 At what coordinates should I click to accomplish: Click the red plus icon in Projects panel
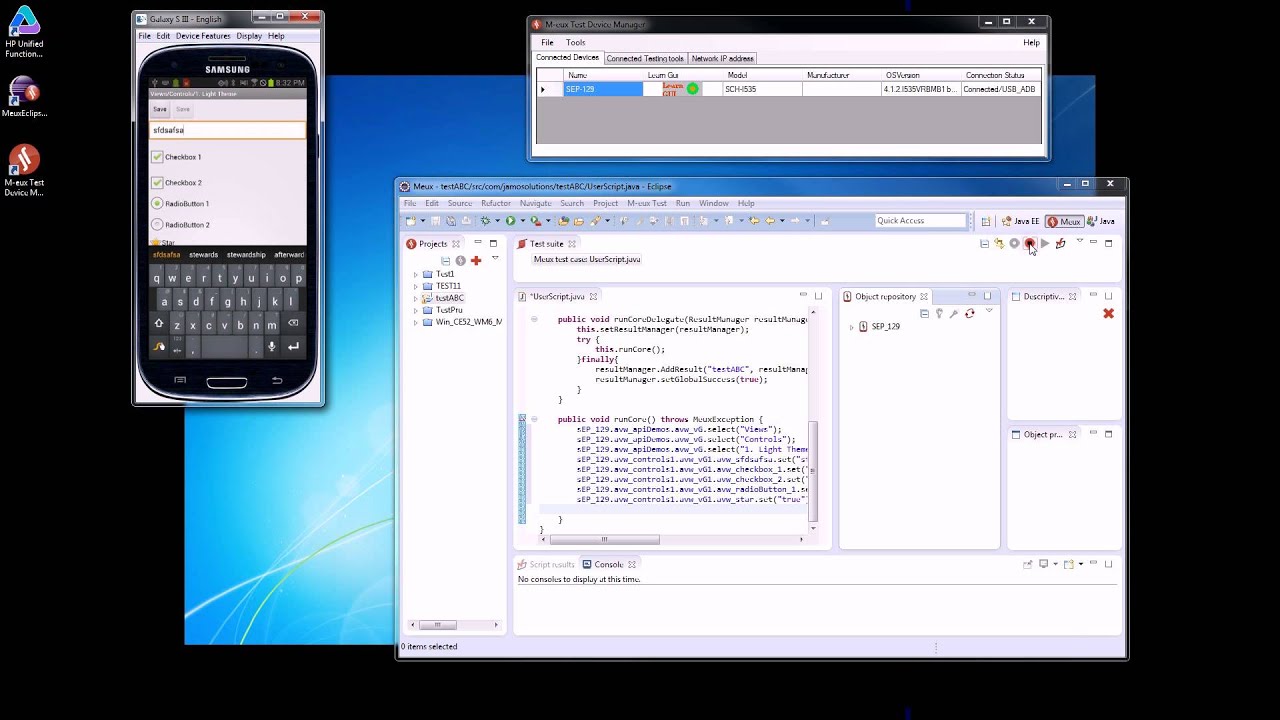coord(476,261)
